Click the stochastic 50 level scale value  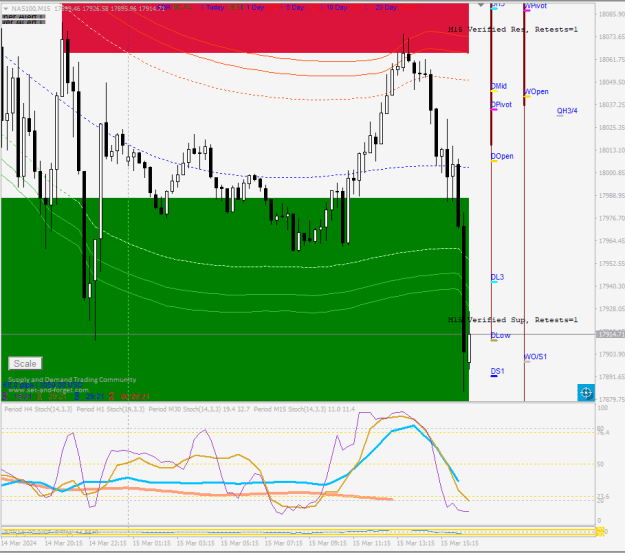(x=600, y=464)
